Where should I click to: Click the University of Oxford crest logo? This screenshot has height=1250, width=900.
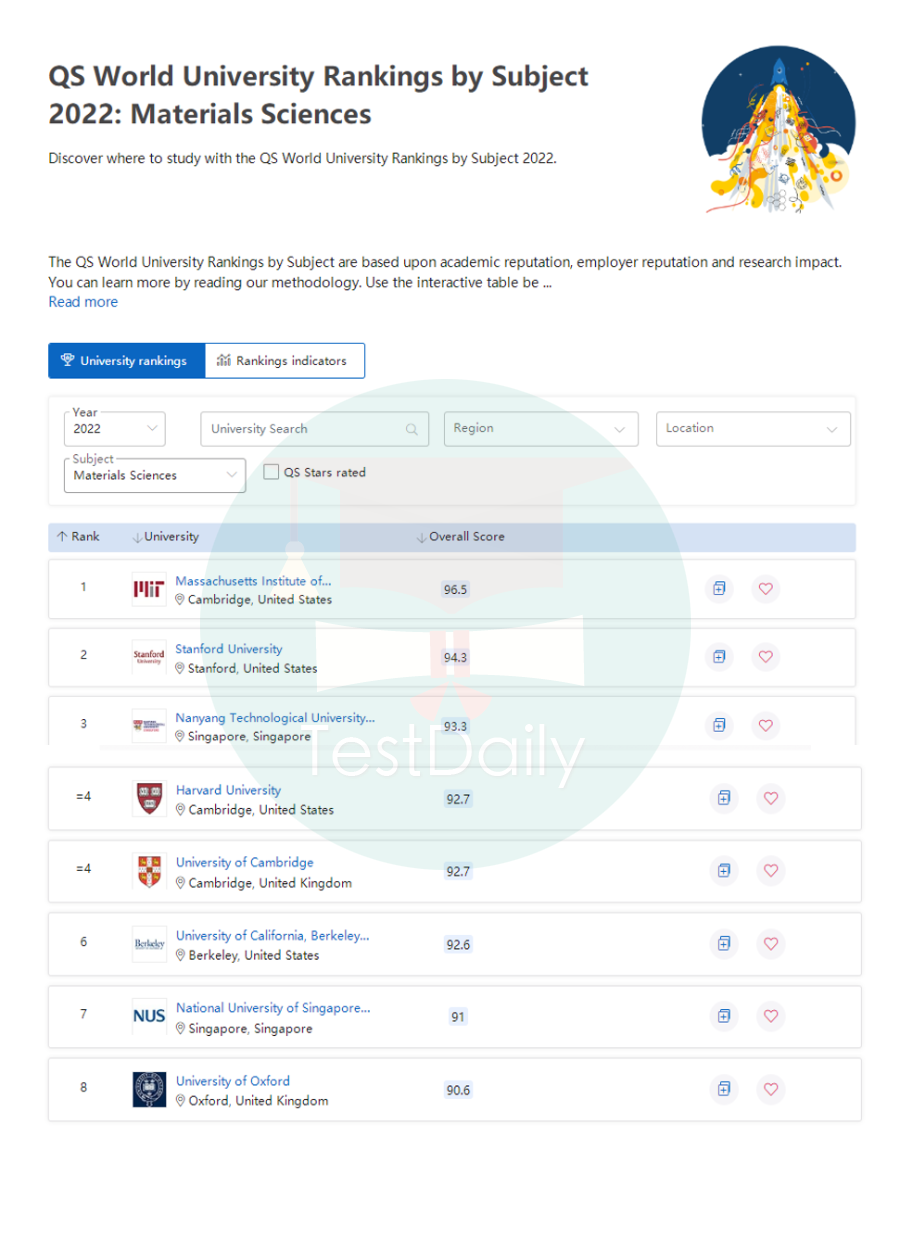point(149,1089)
